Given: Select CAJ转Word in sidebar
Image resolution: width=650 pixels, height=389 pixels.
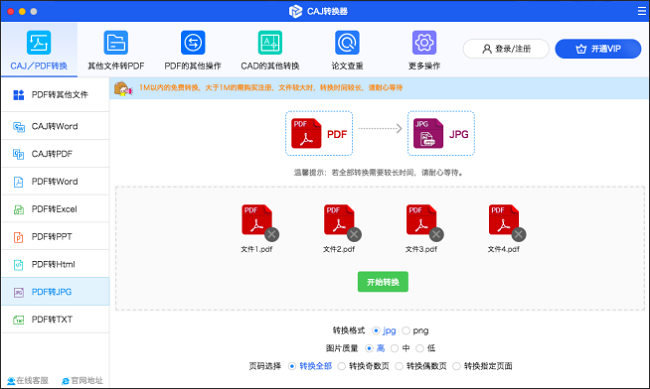Looking at the screenshot, I should [x=55, y=126].
